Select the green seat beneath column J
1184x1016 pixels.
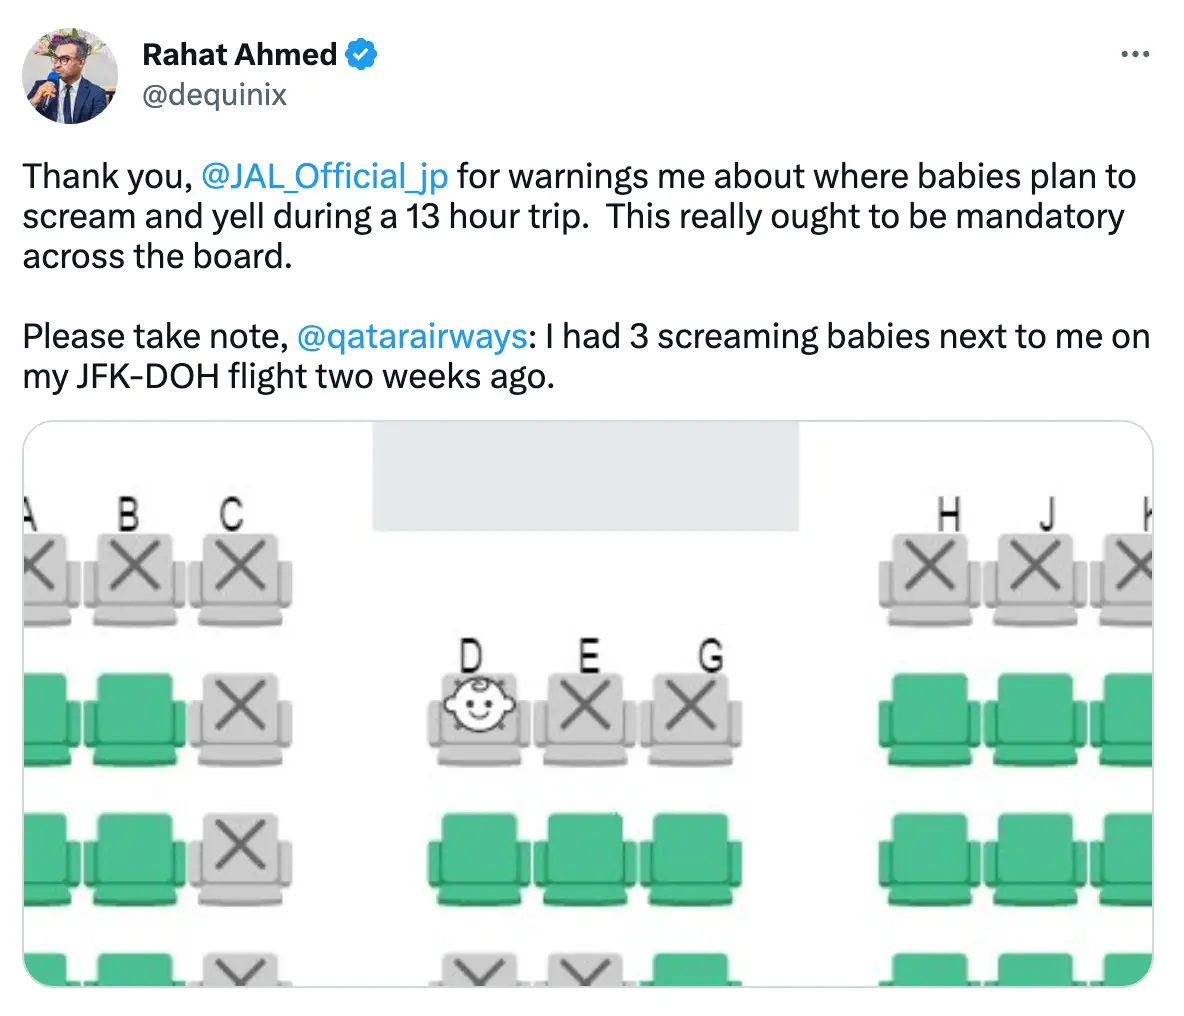(1034, 712)
